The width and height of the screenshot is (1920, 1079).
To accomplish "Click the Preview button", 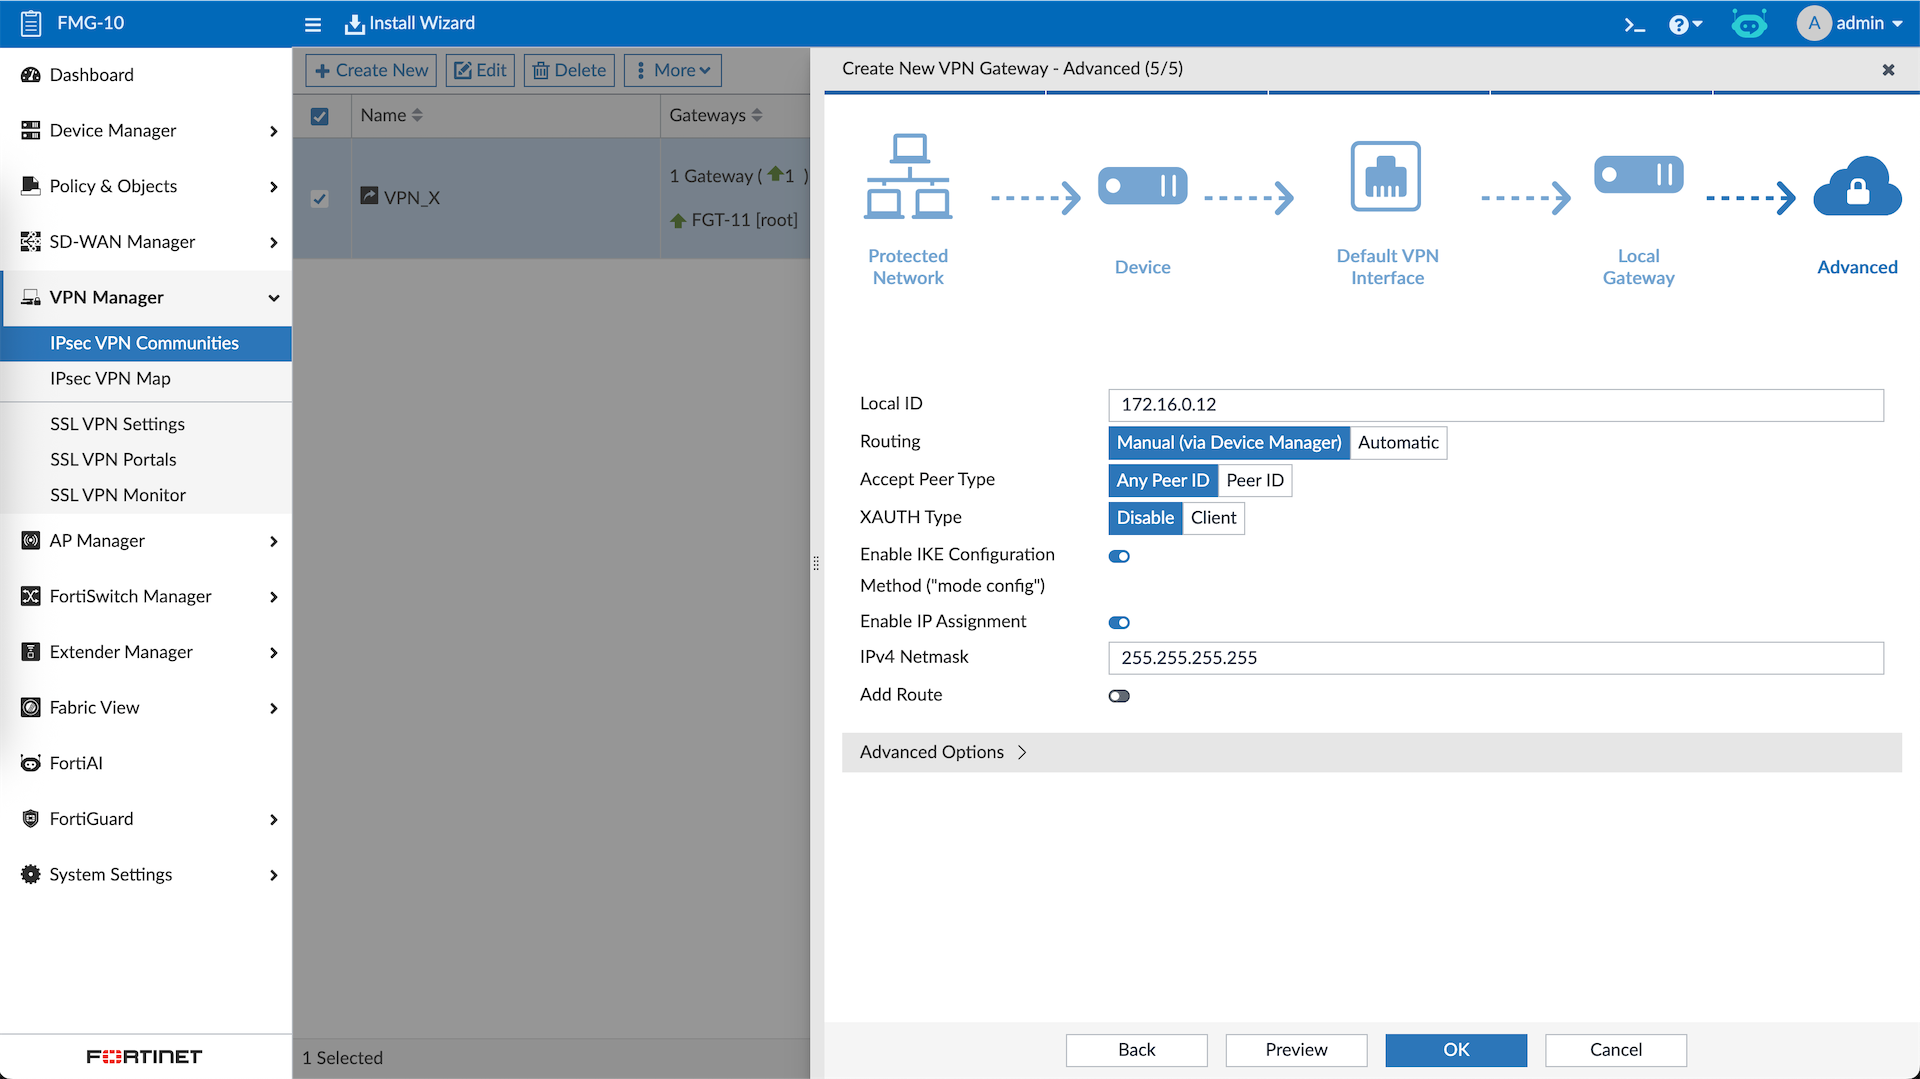I will [1296, 1049].
